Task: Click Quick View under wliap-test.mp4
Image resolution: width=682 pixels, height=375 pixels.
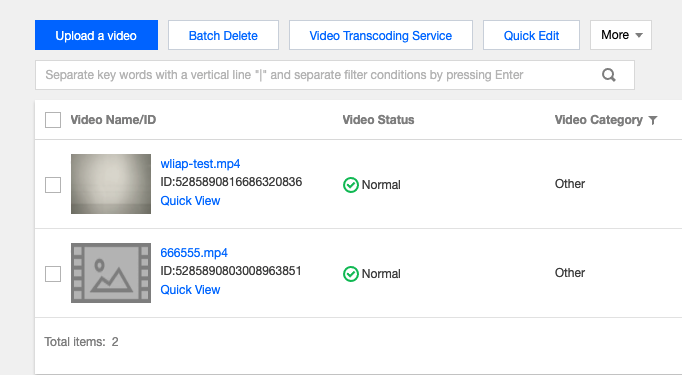Action: pyautogui.click(x=190, y=201)
